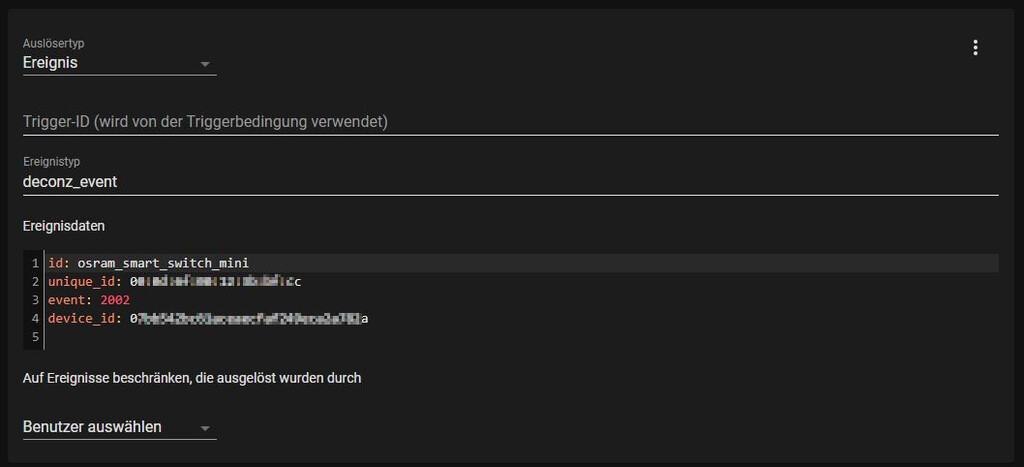
Task: Click the event: 2002 line
Action: click(522, 300)
